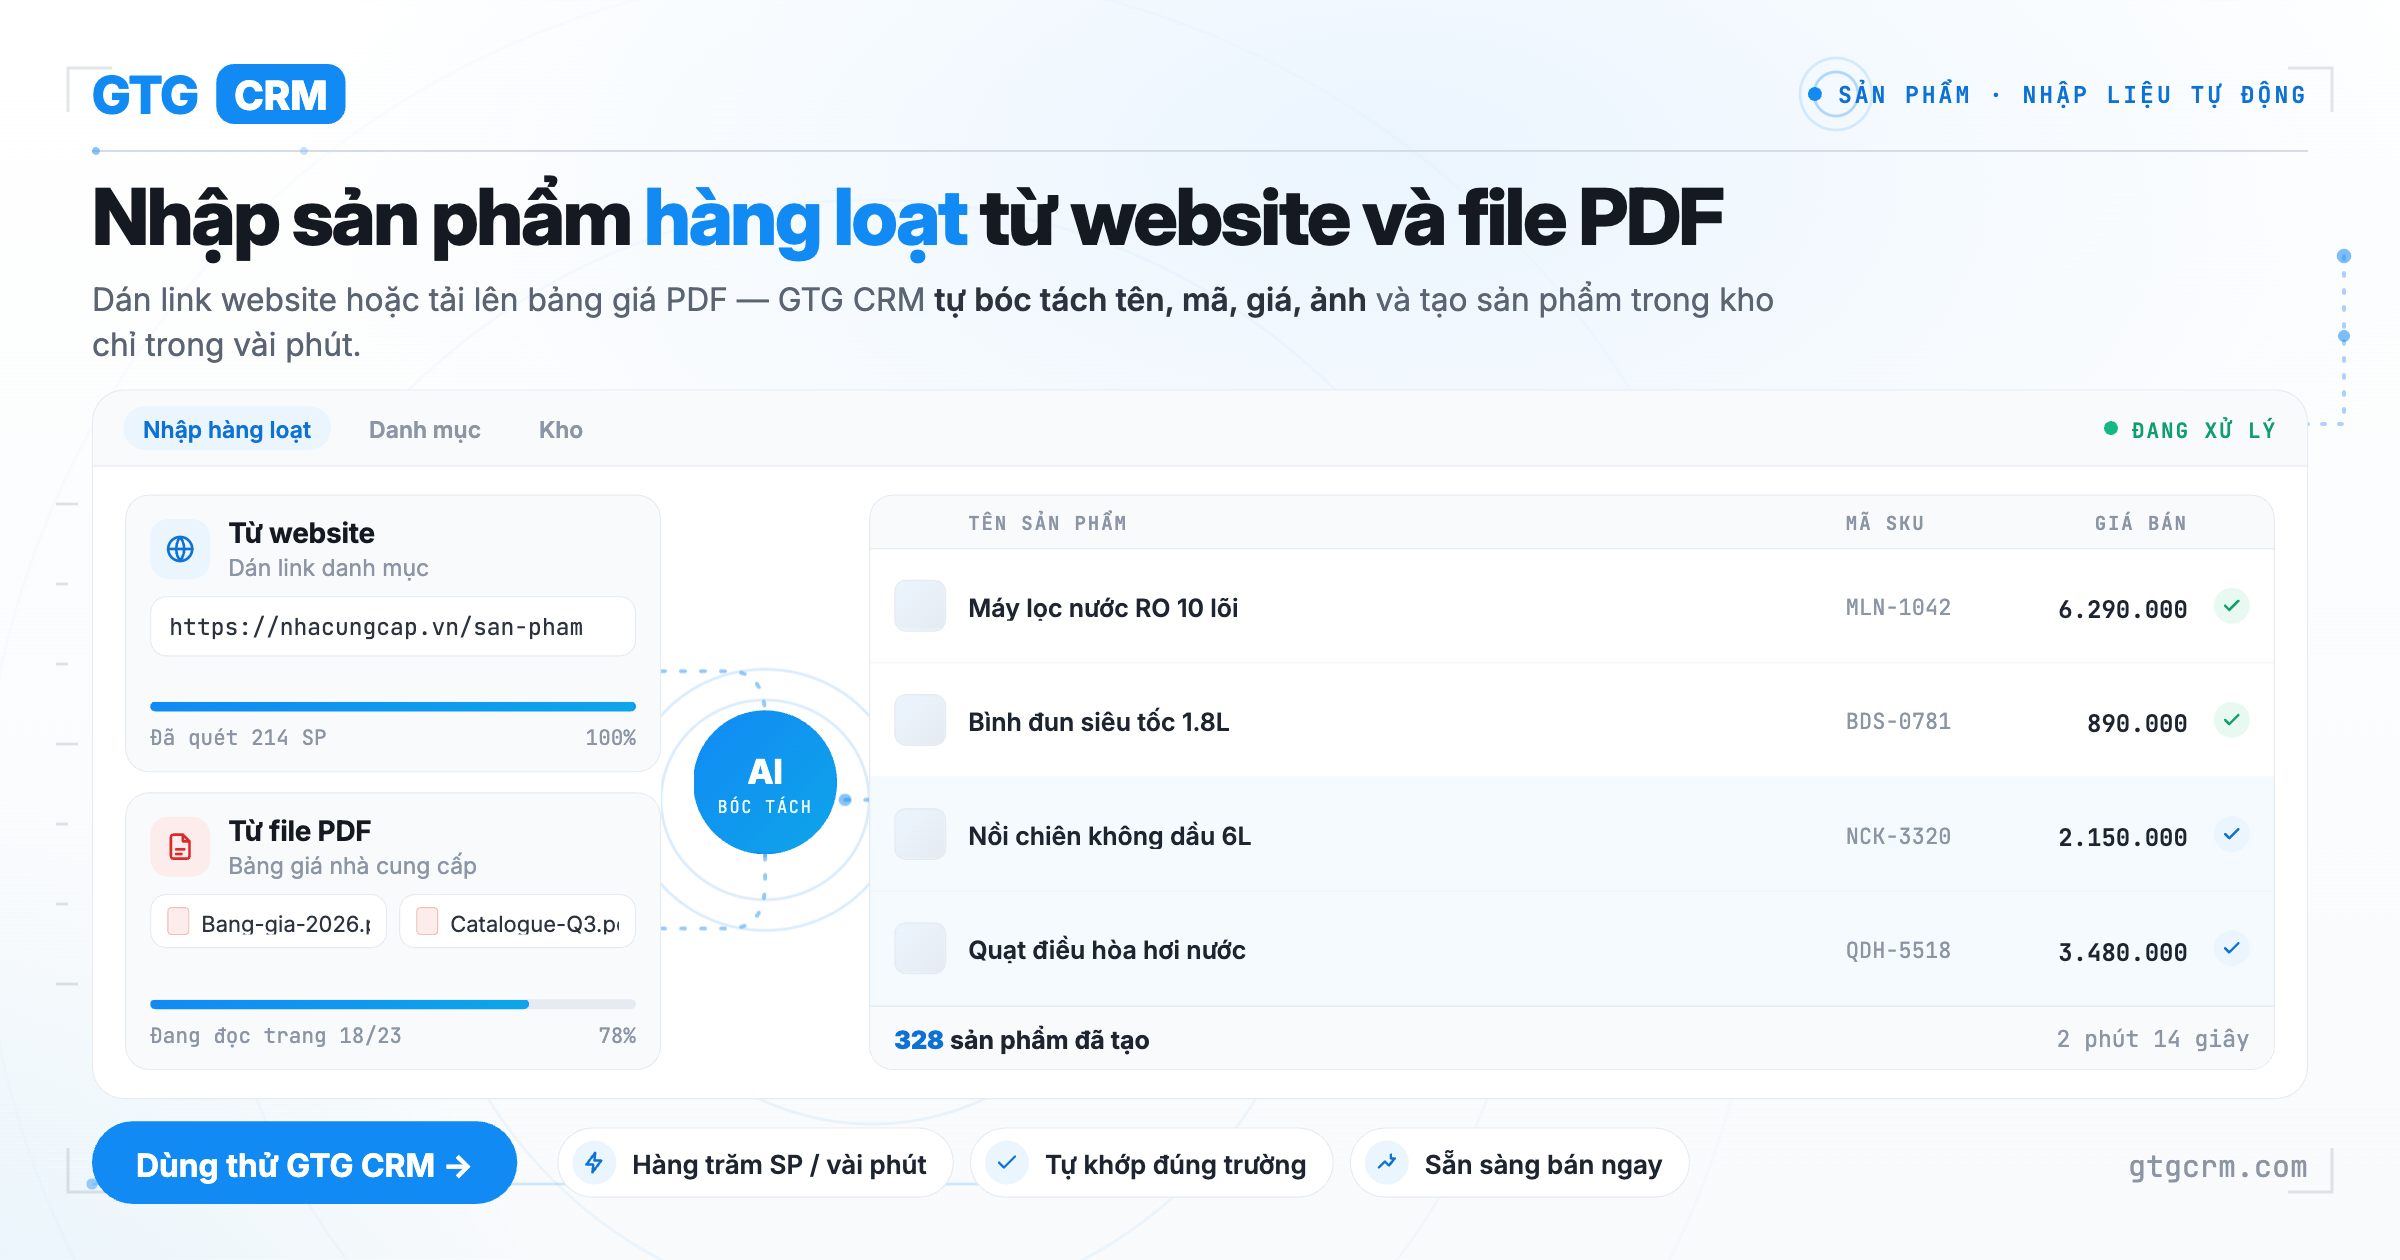
Task: Click the product name Máy lọc nước RO 10 lõi
Action: coord(1103,608)
